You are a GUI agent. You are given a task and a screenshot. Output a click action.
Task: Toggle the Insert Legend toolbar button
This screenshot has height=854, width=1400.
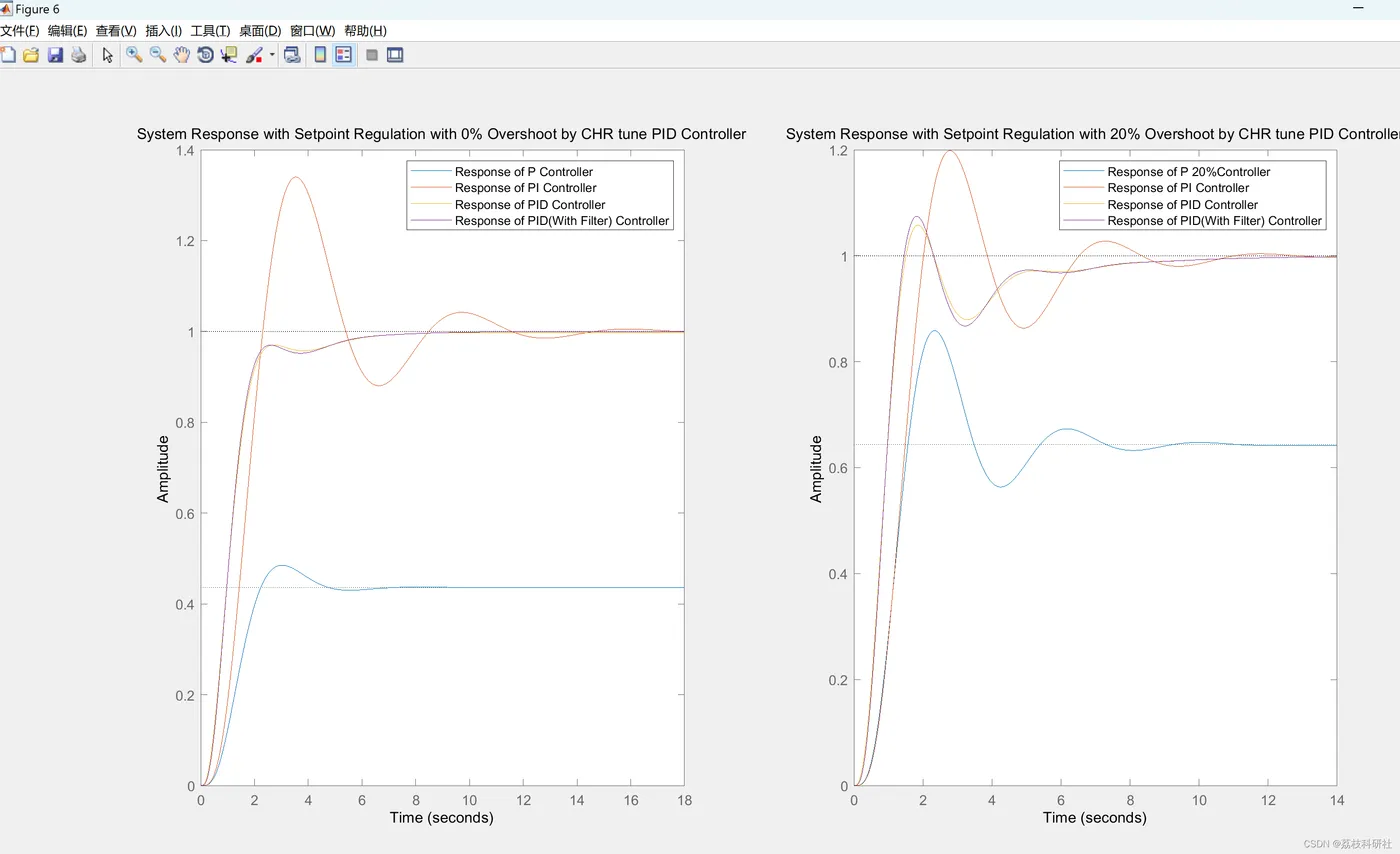coord(343,55)
